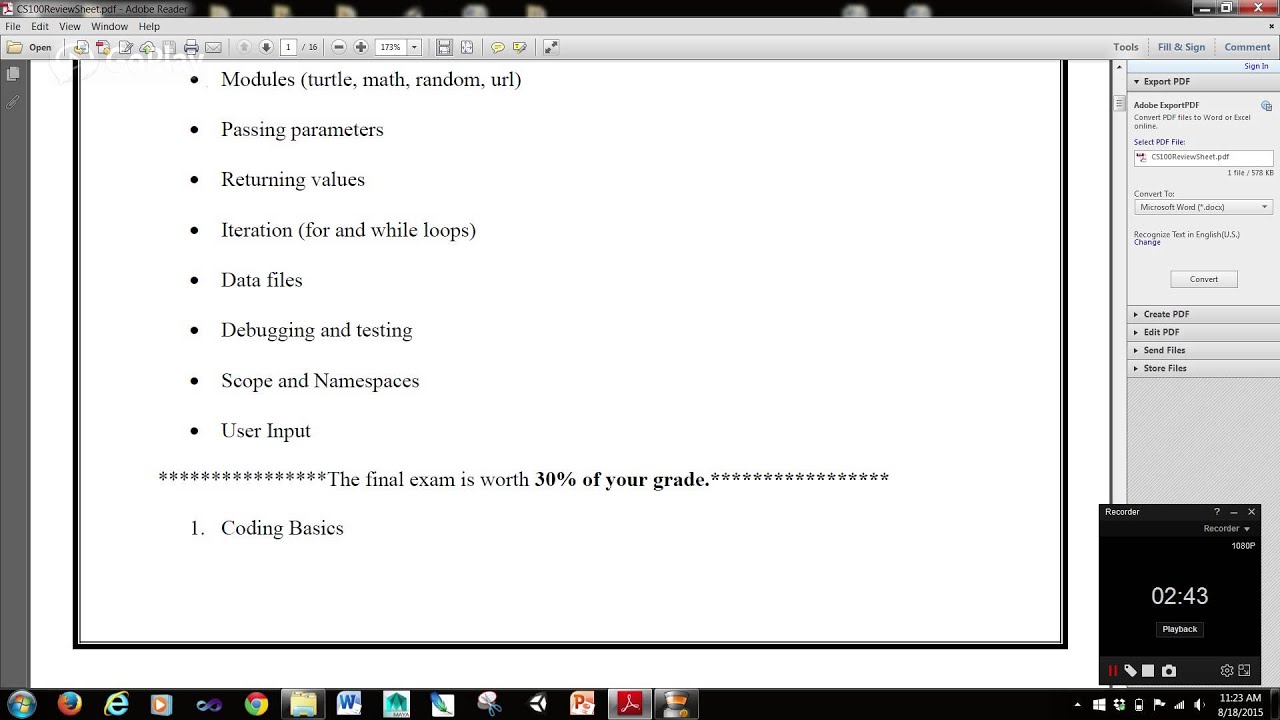This screenshot has height=720, width=1280.
Task: Click the Recorder tag marker icon
Action: point(1130,671)
